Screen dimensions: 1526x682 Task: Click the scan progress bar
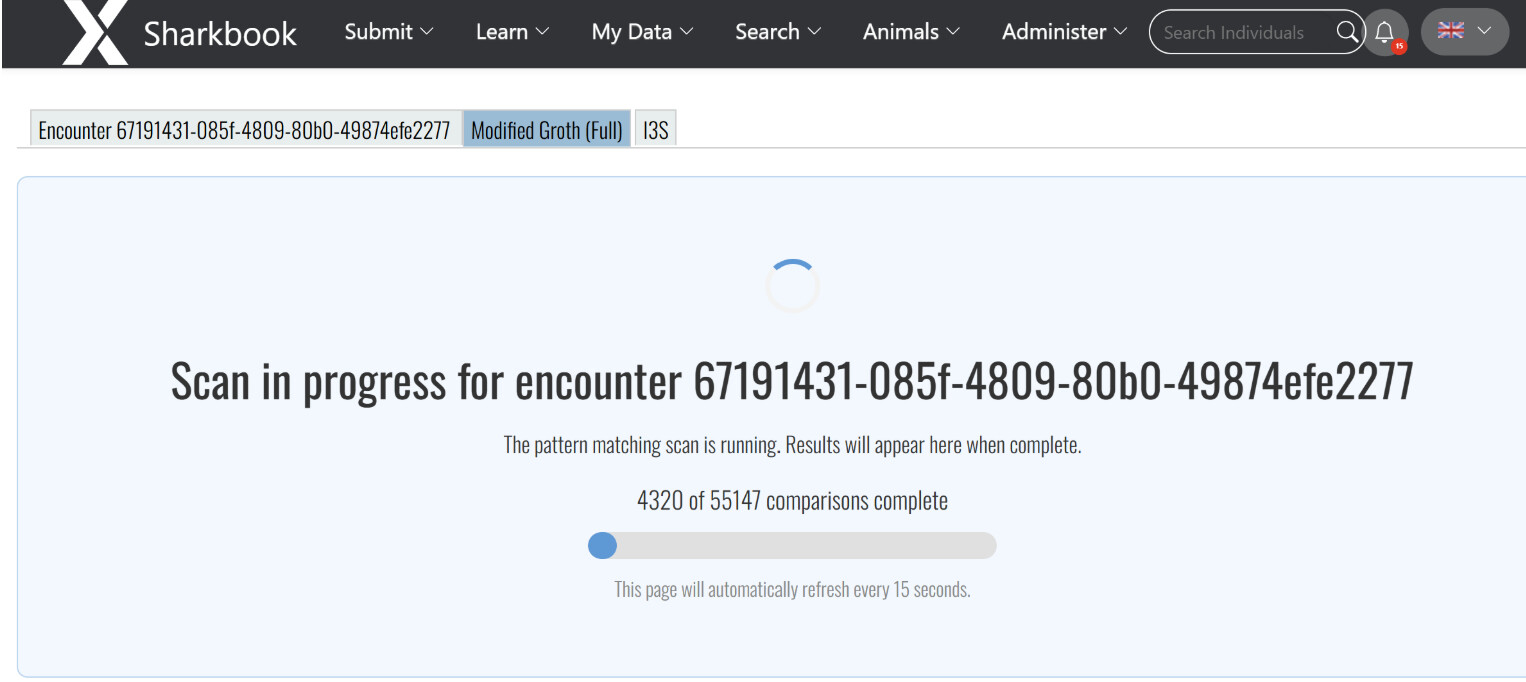(x=792, y=545)
